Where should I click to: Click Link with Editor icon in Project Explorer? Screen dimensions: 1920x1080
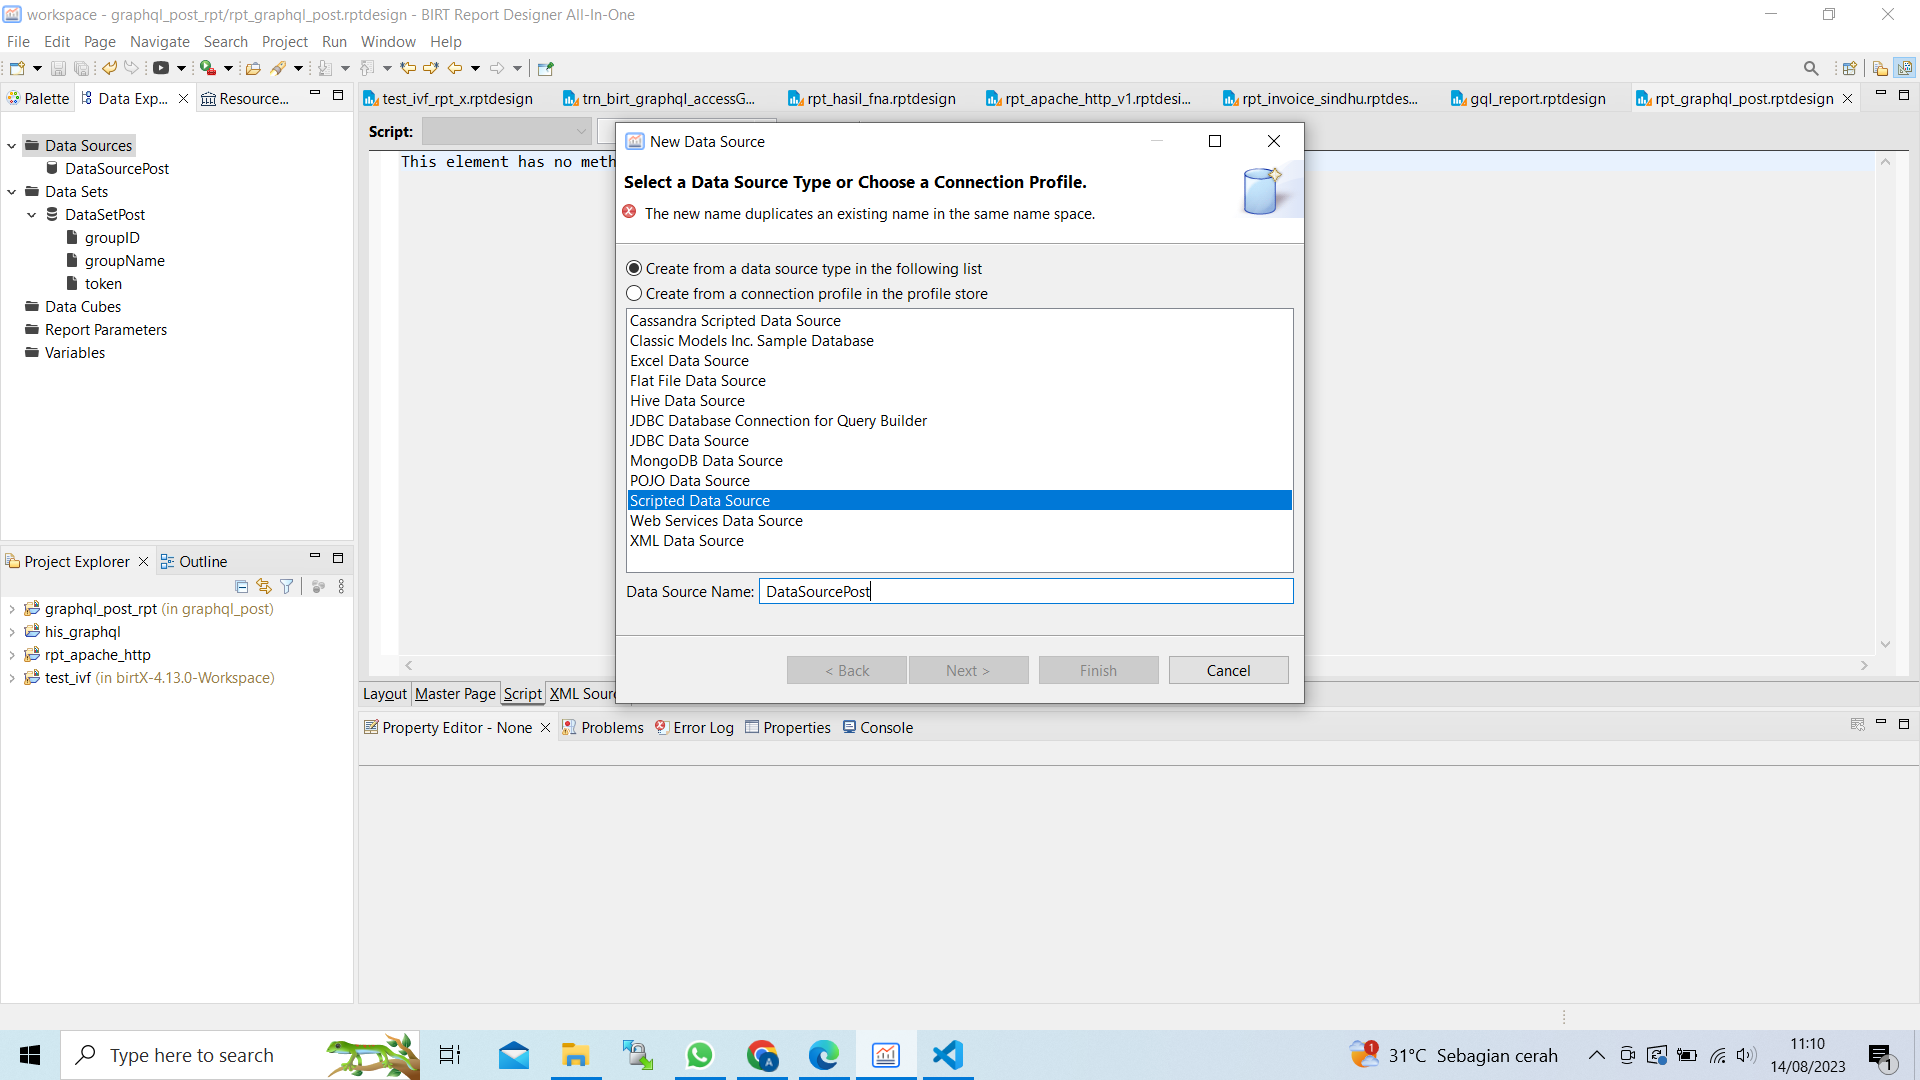264,587
